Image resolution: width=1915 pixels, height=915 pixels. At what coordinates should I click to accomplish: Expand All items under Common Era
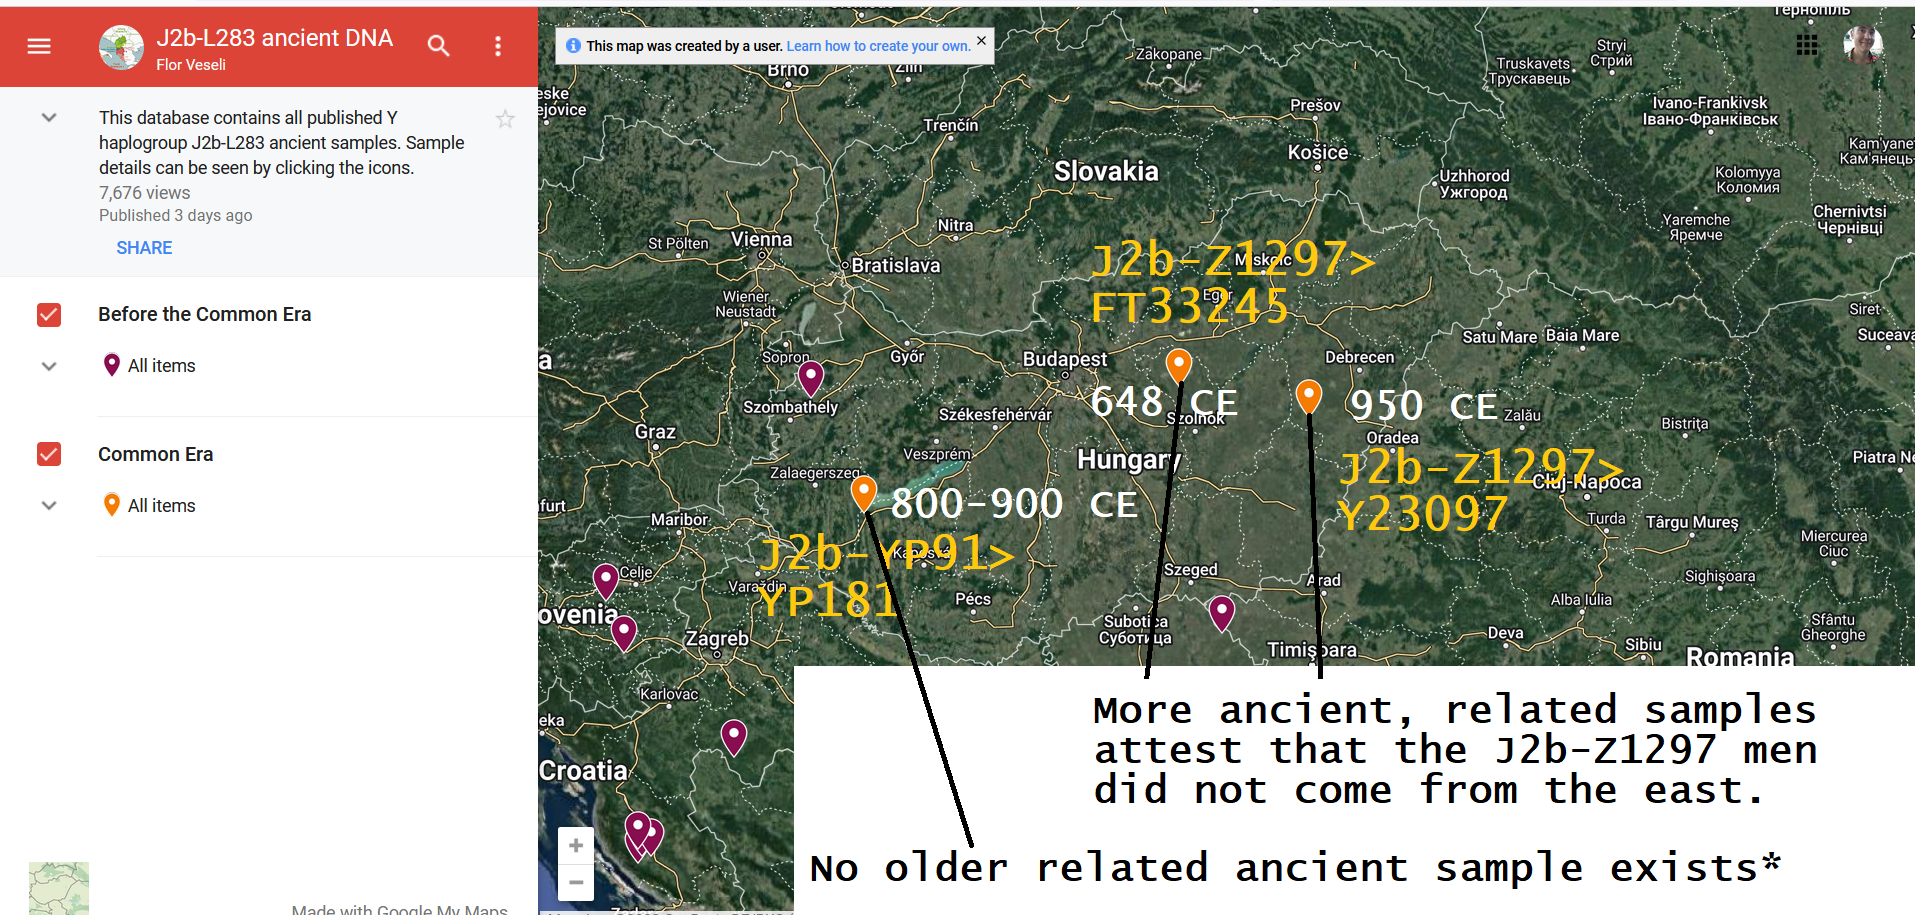point(49,506)
